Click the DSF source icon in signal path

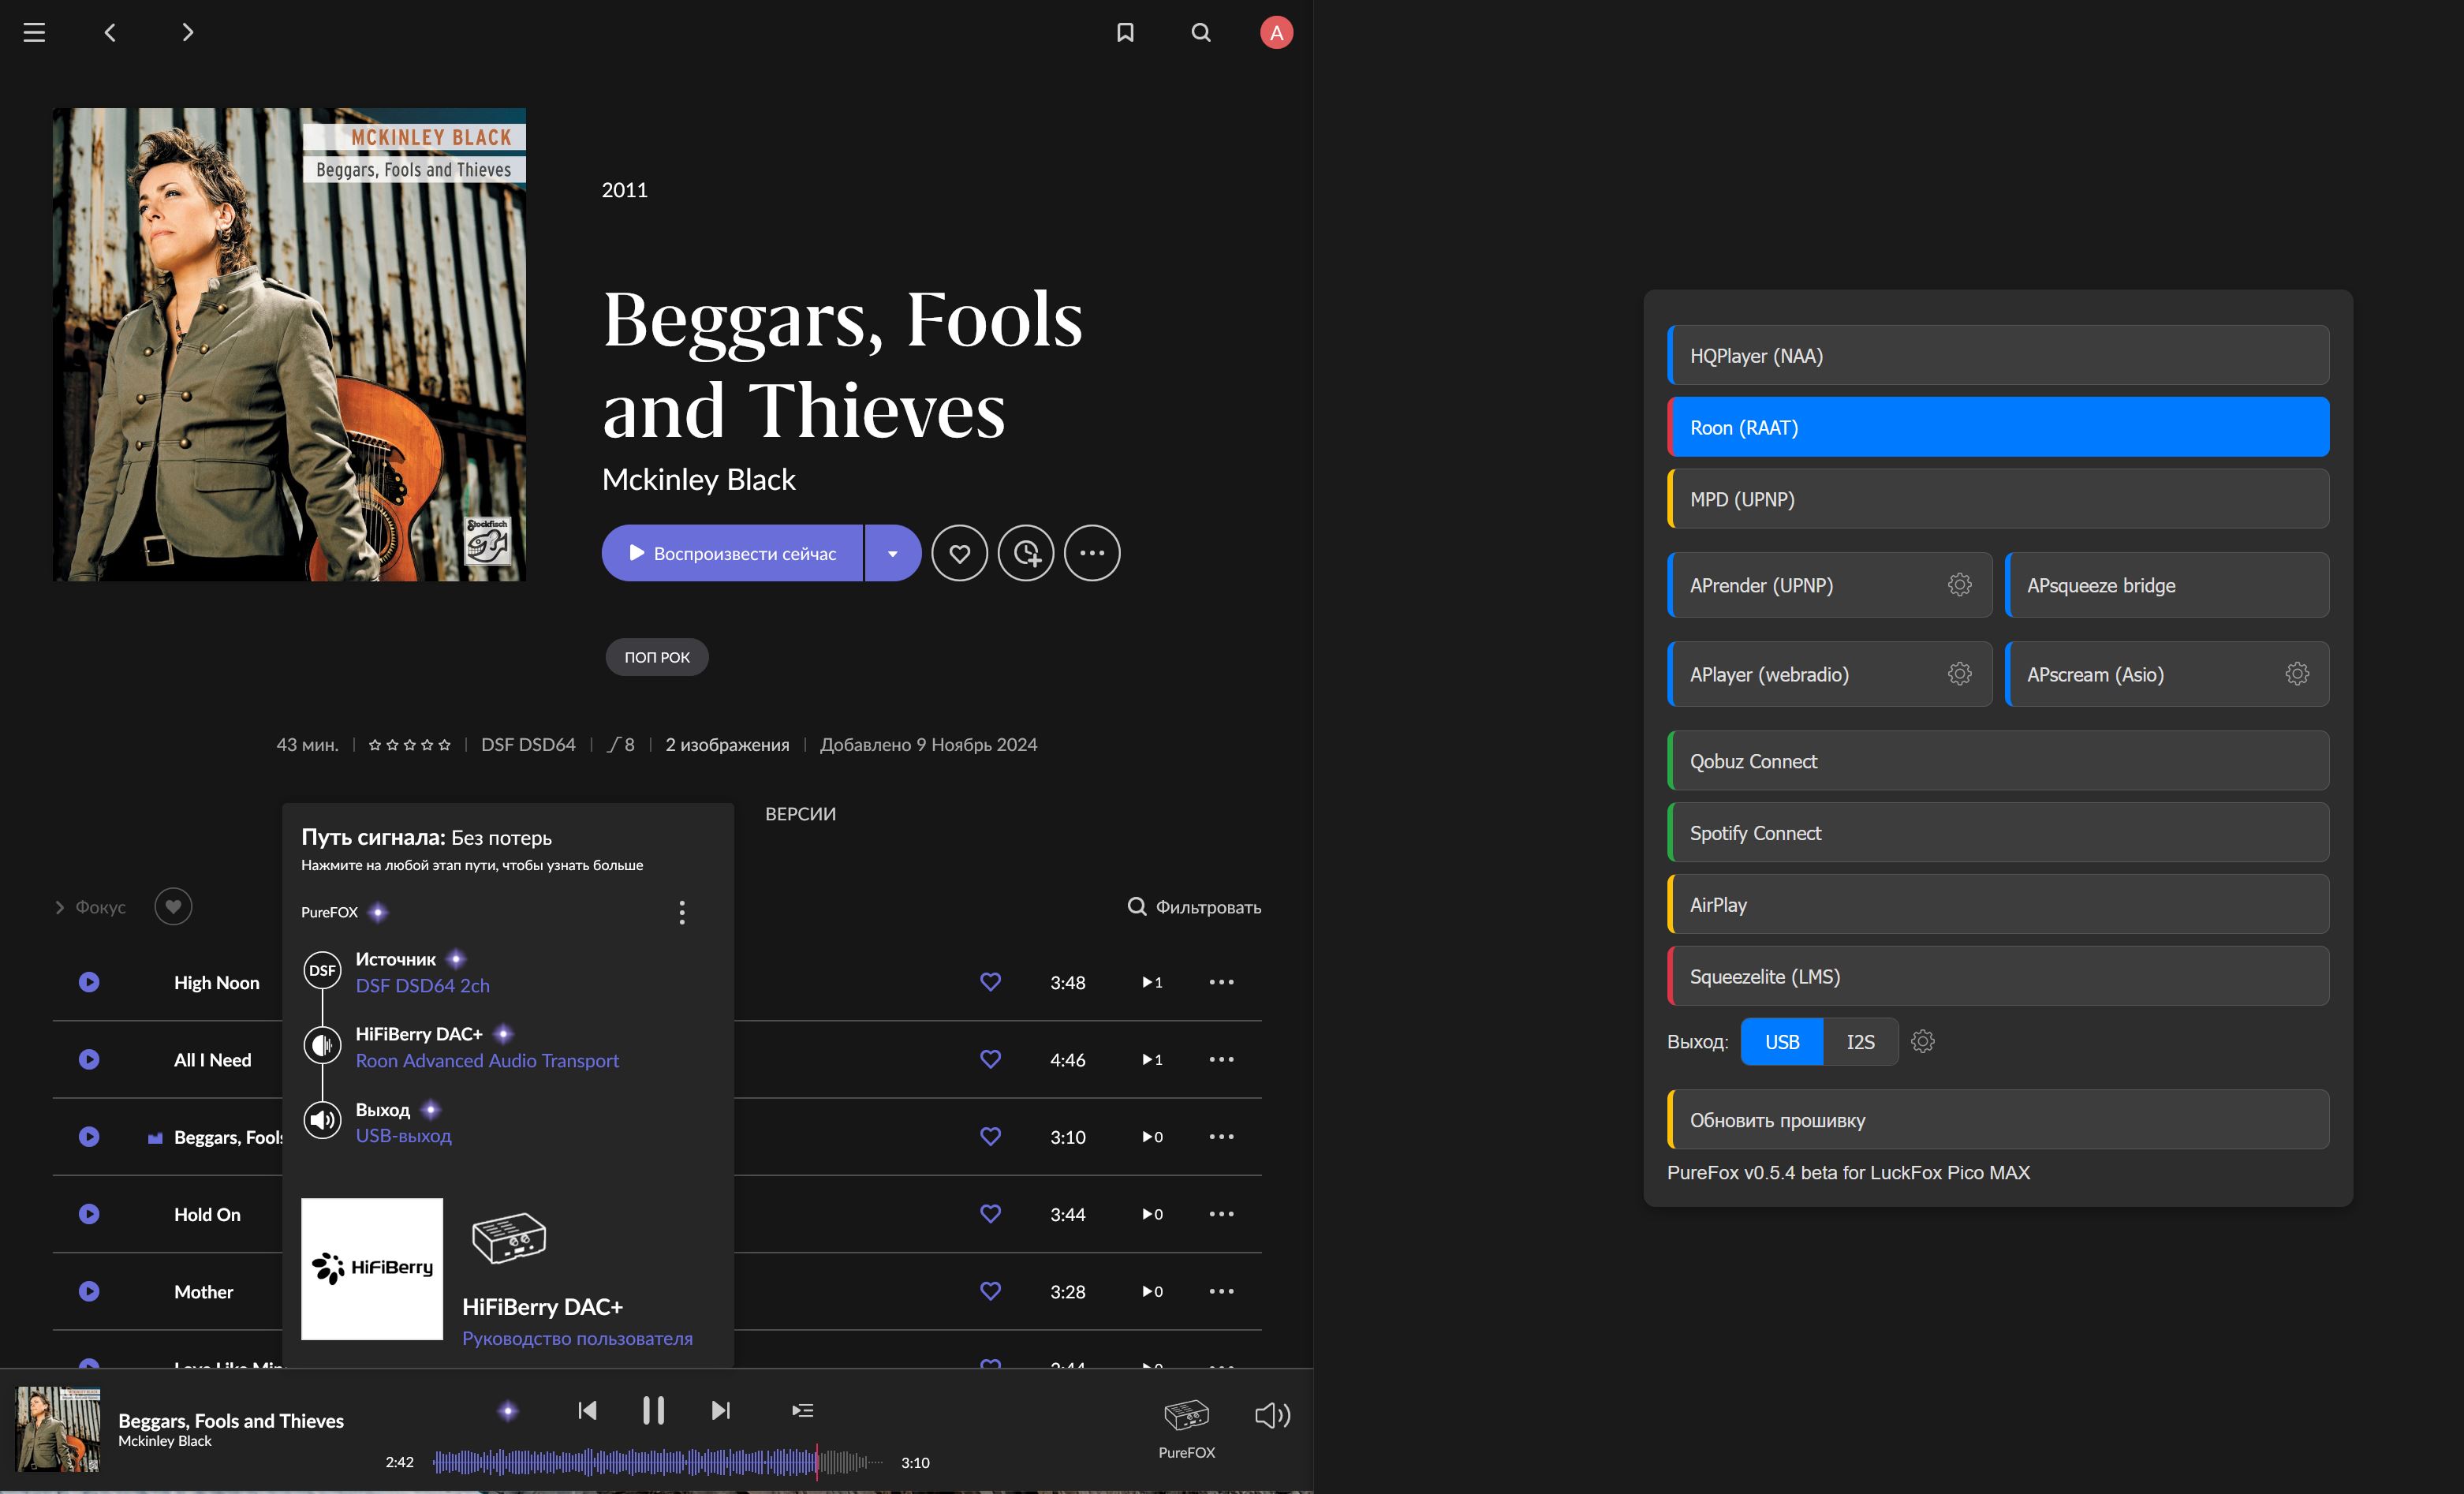click(x=322, y=970)
